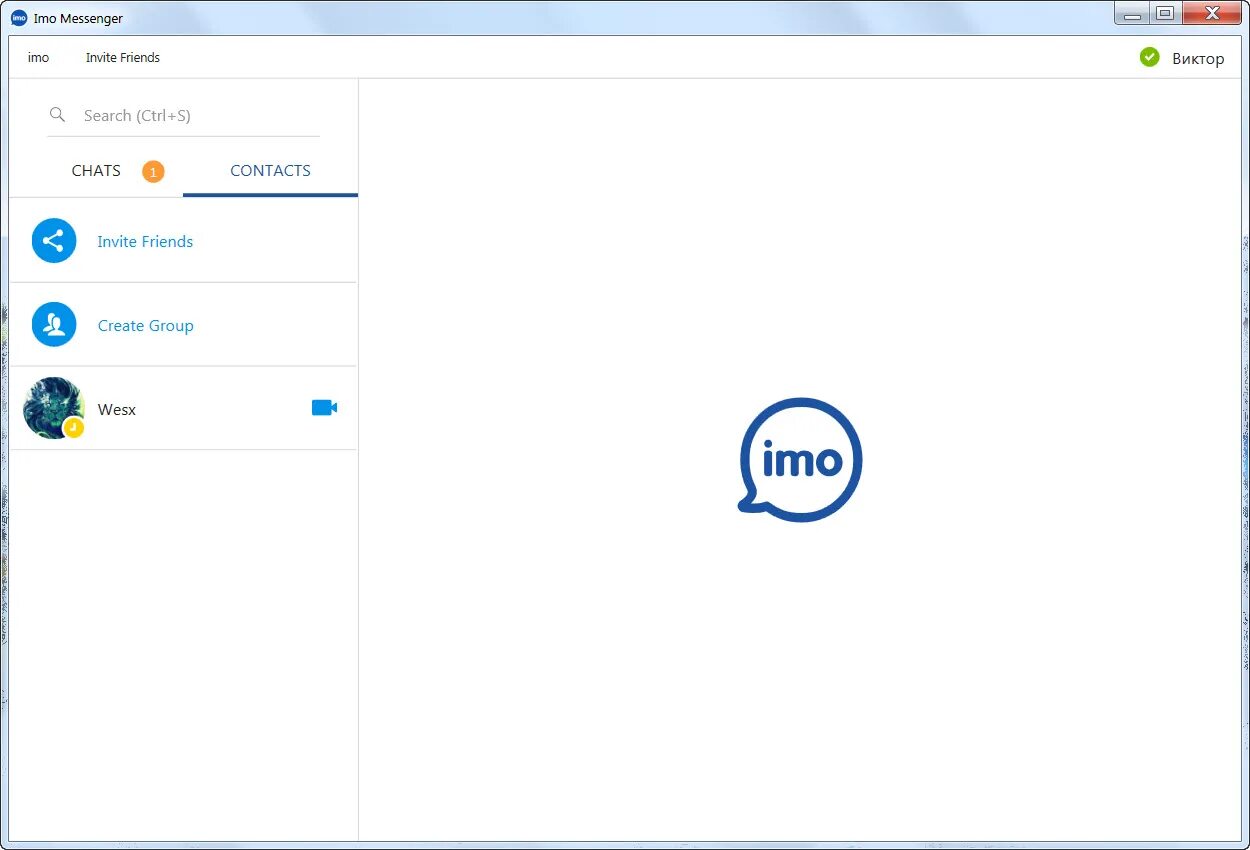The height and width of the screenshot is (850, 1250).
Task: Maximize the Imo Messenger window
Action: 1165,13
